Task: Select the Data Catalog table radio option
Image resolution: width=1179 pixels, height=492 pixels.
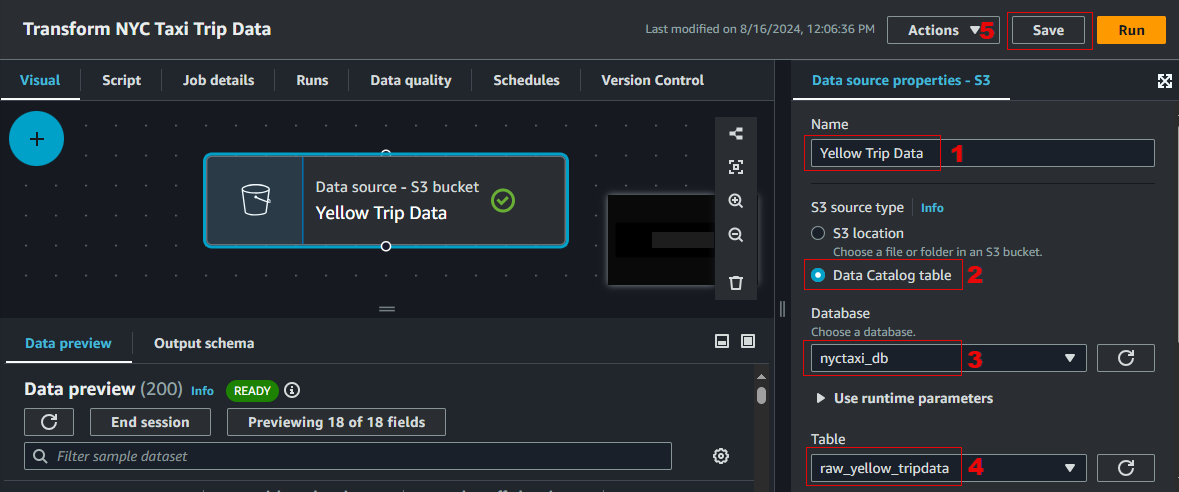Action: click(818, 276)
